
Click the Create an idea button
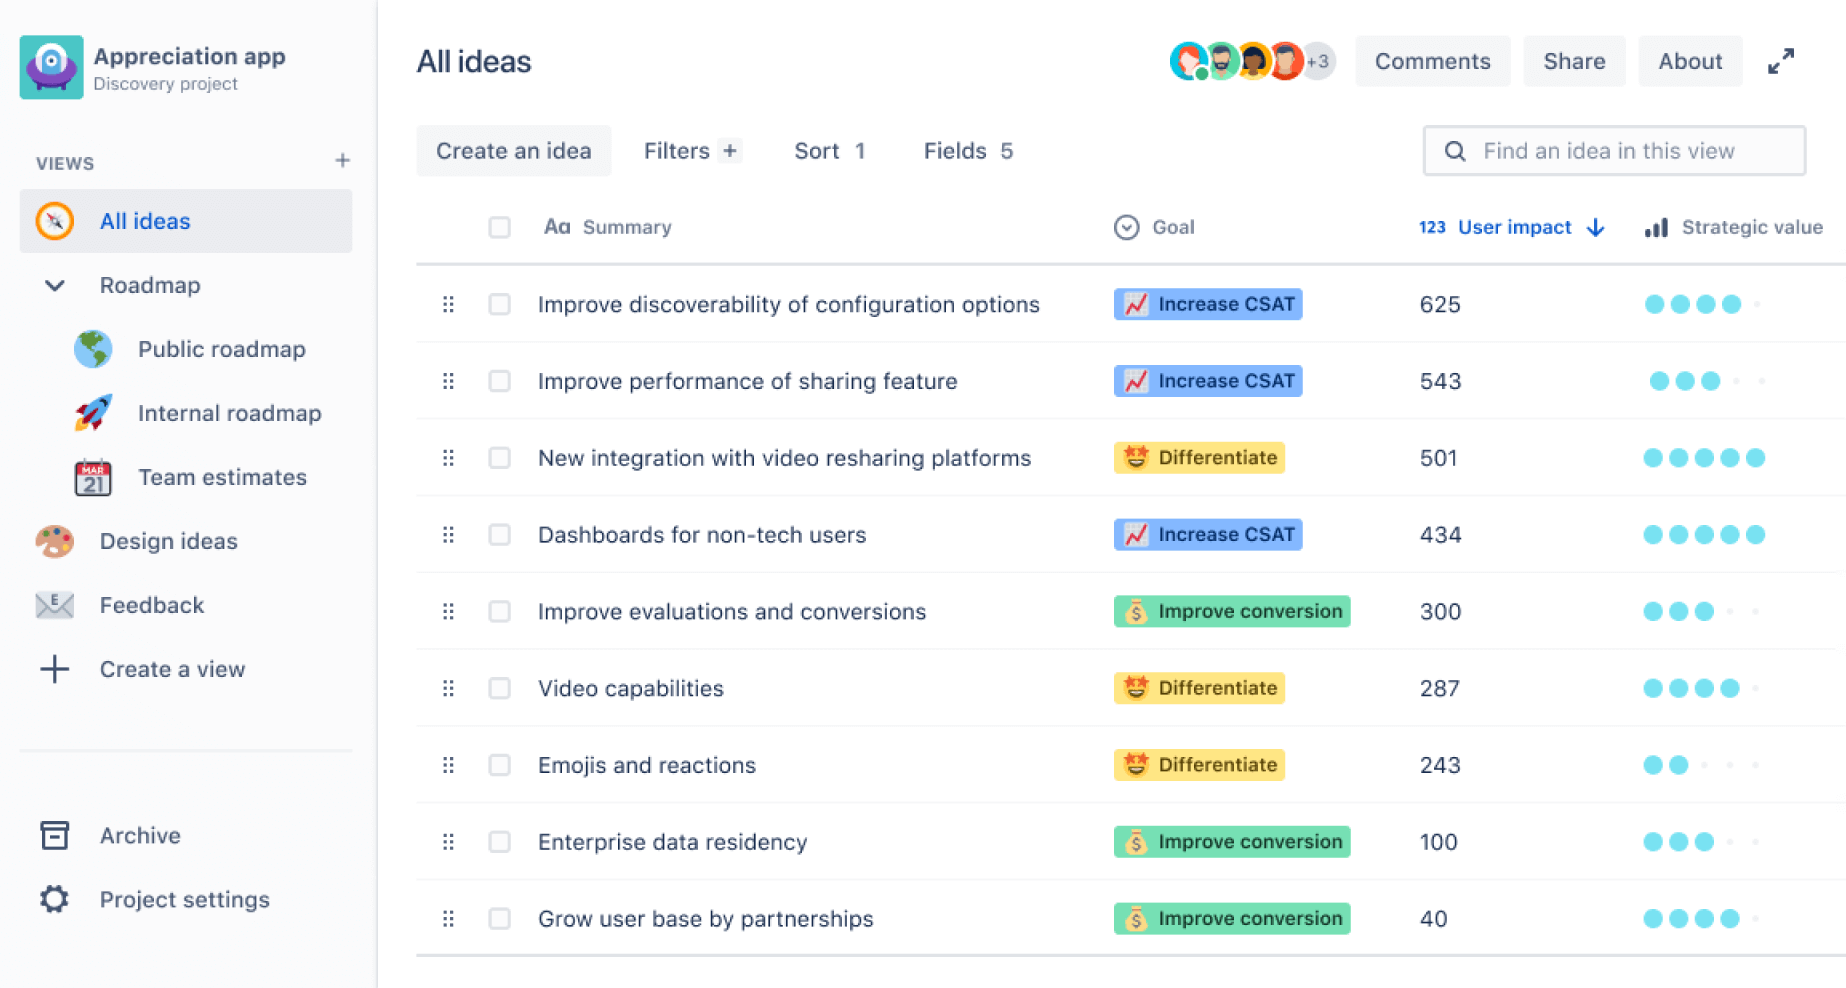[513, 151]
